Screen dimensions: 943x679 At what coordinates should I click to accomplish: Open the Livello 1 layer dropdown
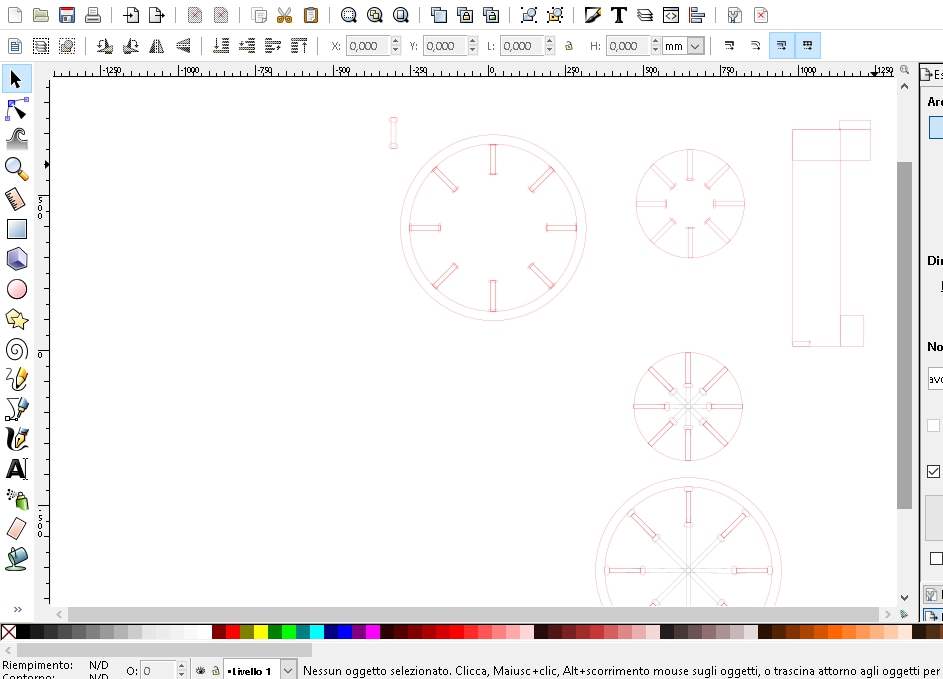(x=288, y=670)
